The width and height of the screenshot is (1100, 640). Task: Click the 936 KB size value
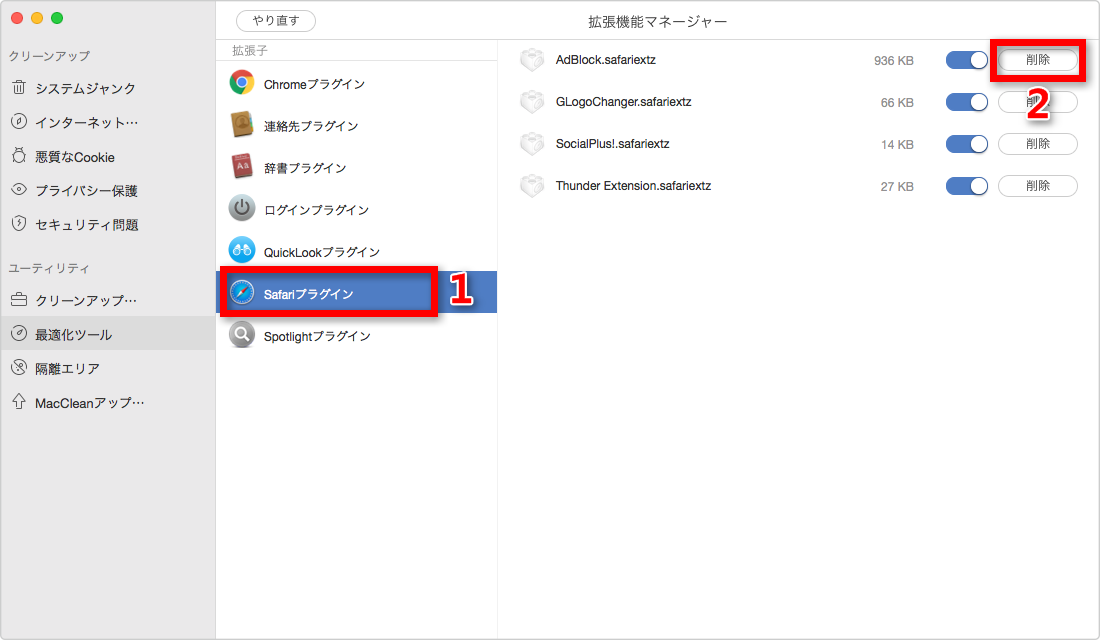tap(894, 61)
